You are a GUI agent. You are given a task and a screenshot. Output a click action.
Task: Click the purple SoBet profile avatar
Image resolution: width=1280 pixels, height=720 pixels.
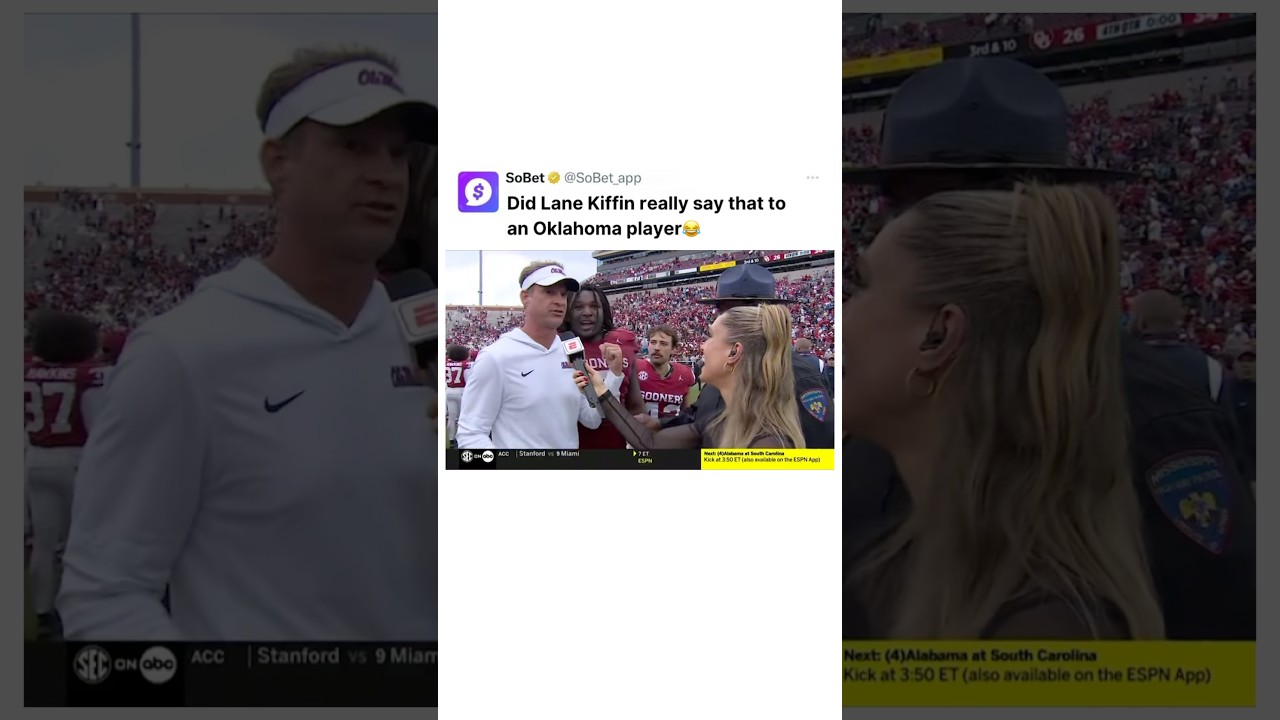[x=478, y=192]
